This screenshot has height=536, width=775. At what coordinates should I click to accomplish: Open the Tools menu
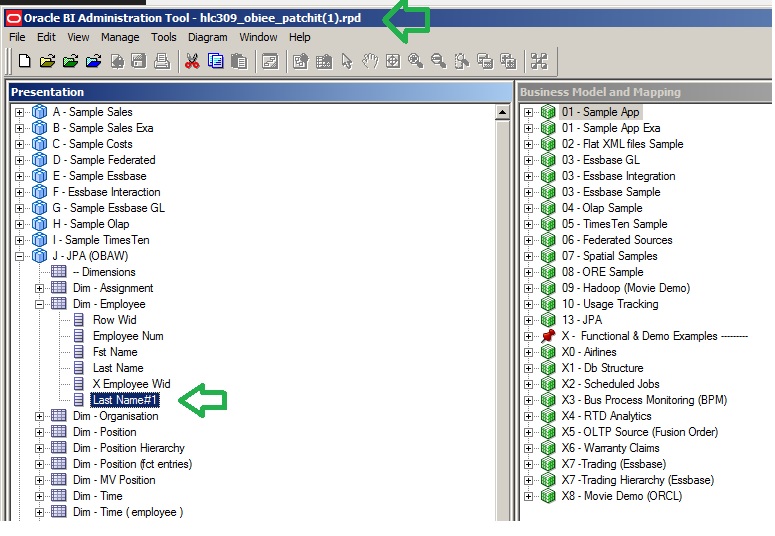(164, 37)
